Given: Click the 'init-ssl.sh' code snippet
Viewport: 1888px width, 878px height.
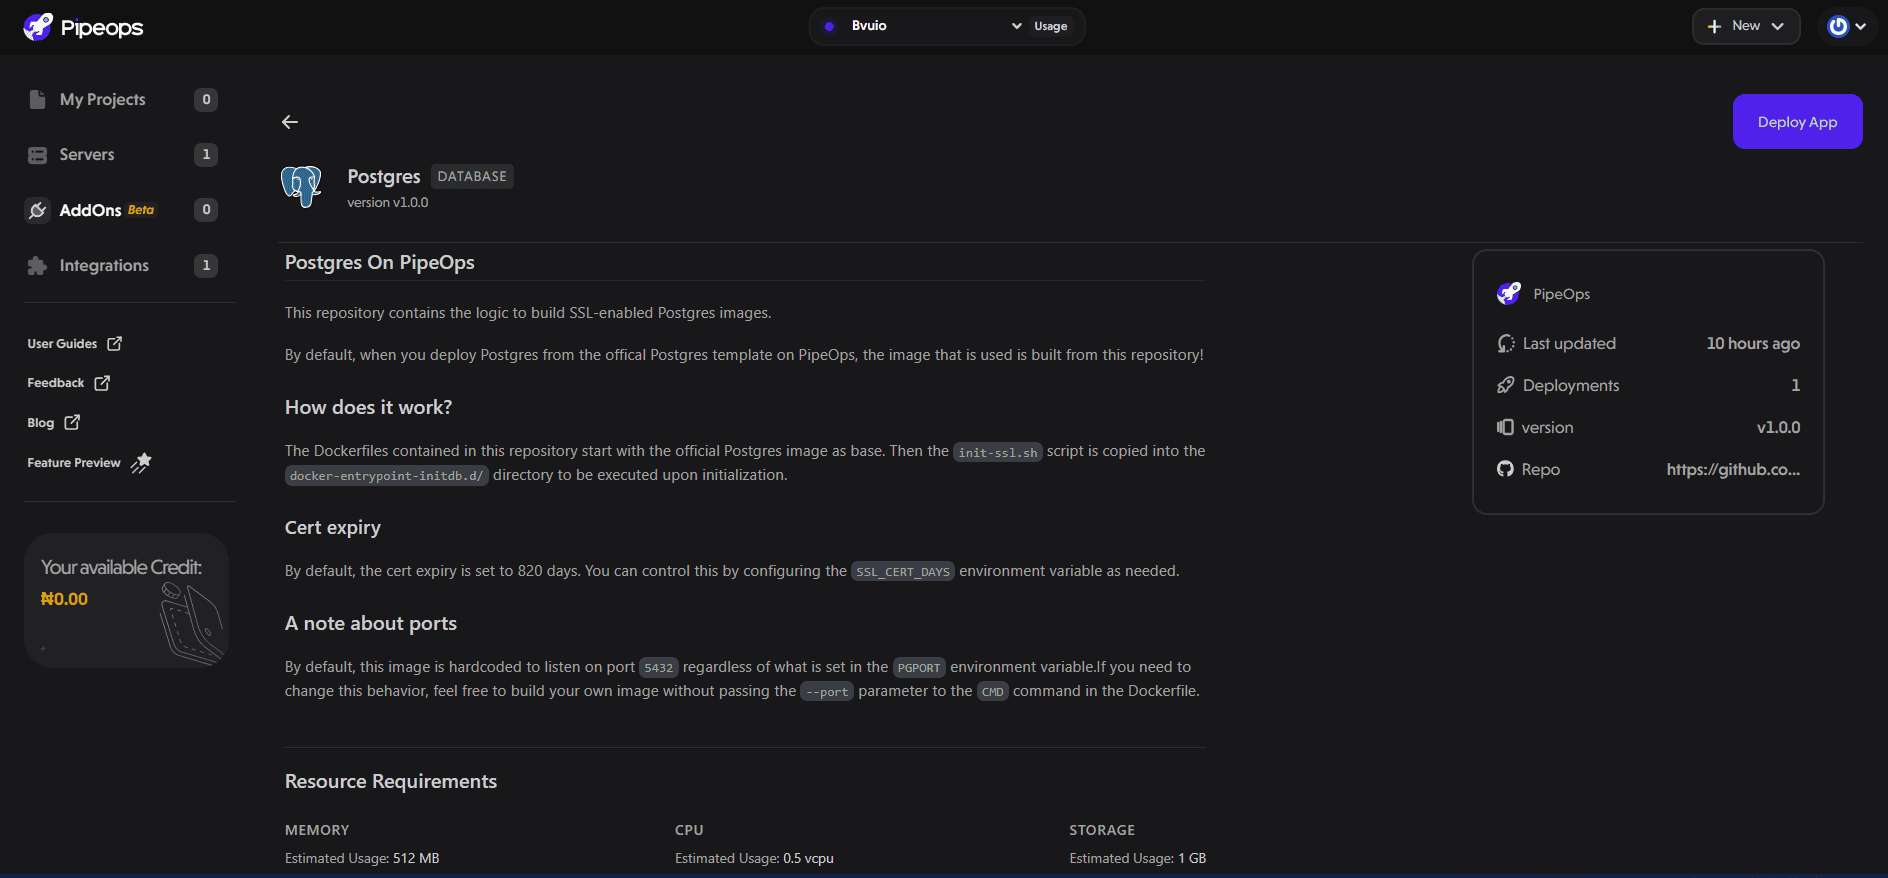Looking at the screenshot, I should coord(998,452).
